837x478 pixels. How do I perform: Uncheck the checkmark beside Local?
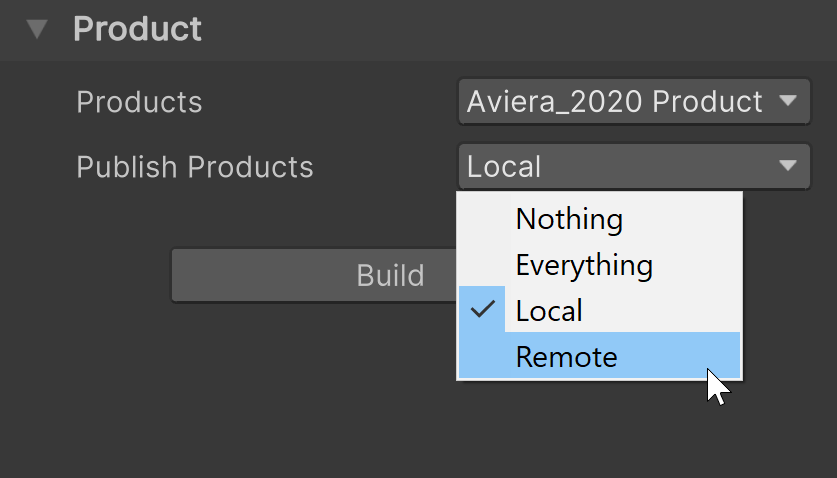[483, 310]
